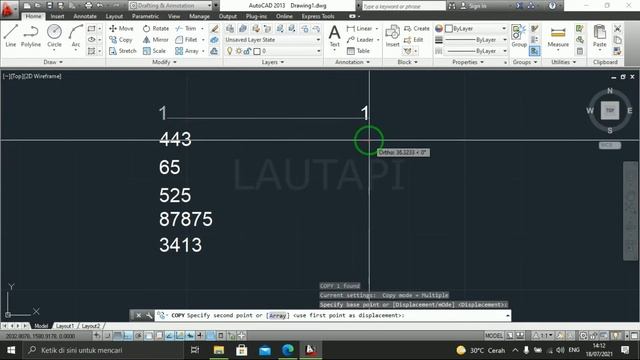Activate the Arc tool
640x360 pixels.
(76, 36)
